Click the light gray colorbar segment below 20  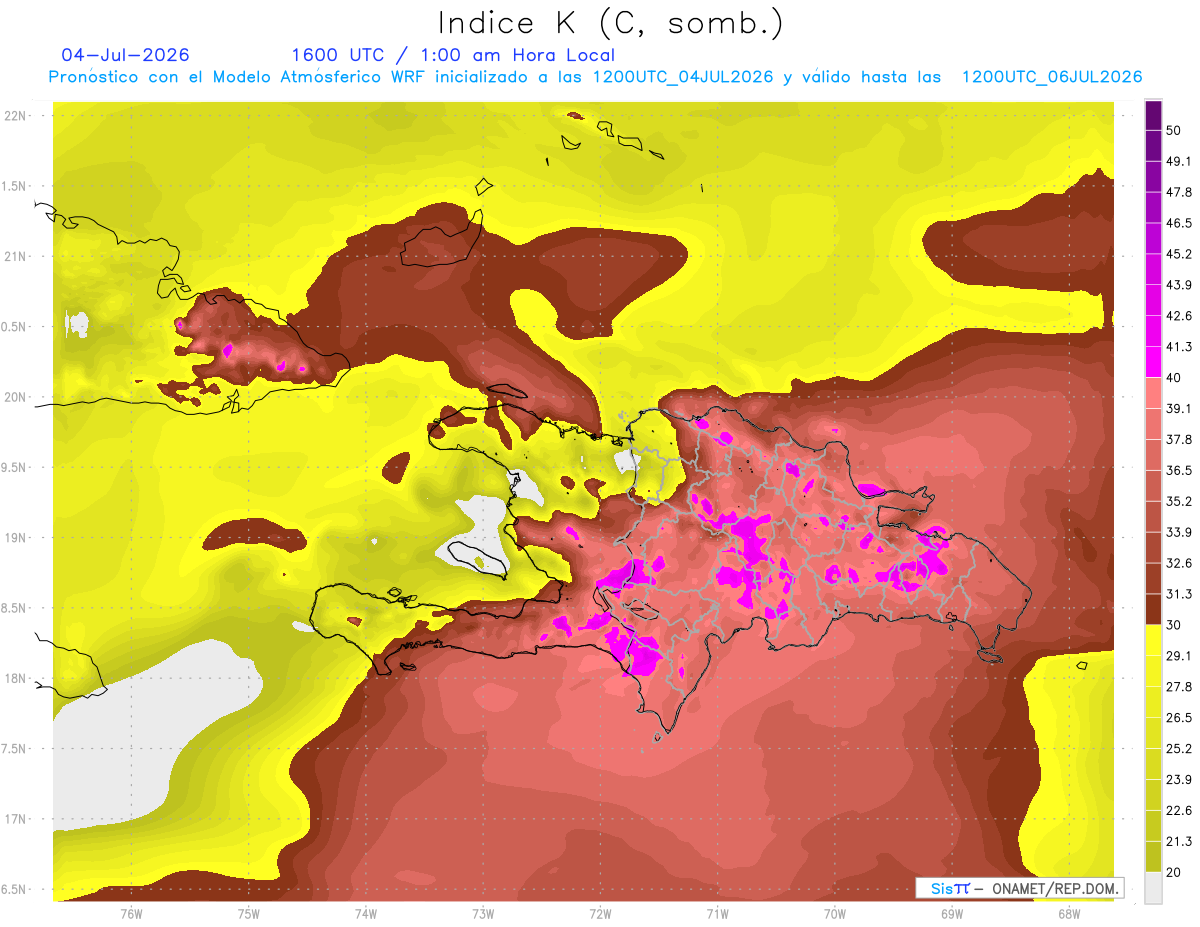pos(1153,886)
